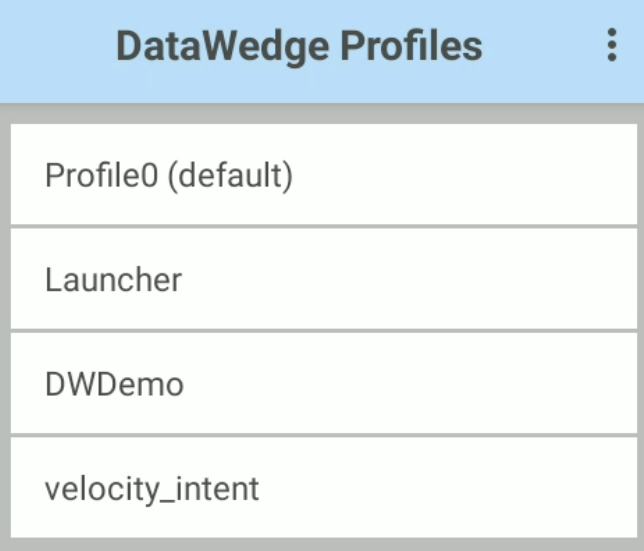Screen dimensions: 644x551
Task: Tap the vertical ellipsis in header
Action: pyautogui.click(x=612, y=46)
